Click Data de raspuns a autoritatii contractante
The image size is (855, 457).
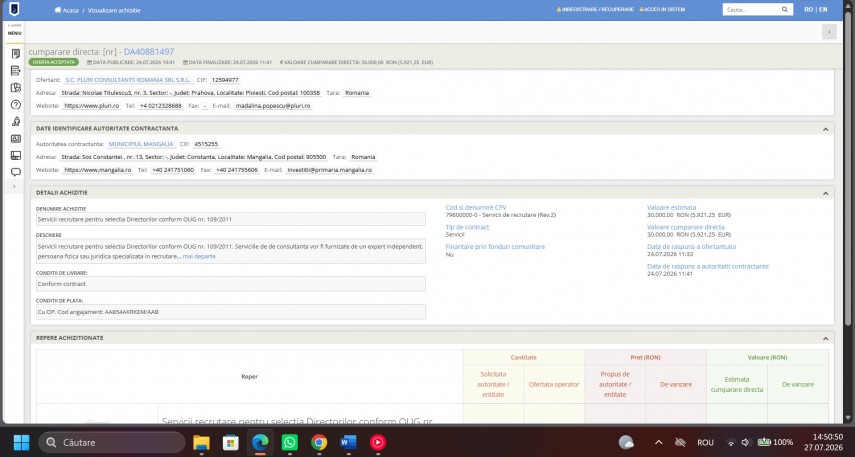click(708, 267)
